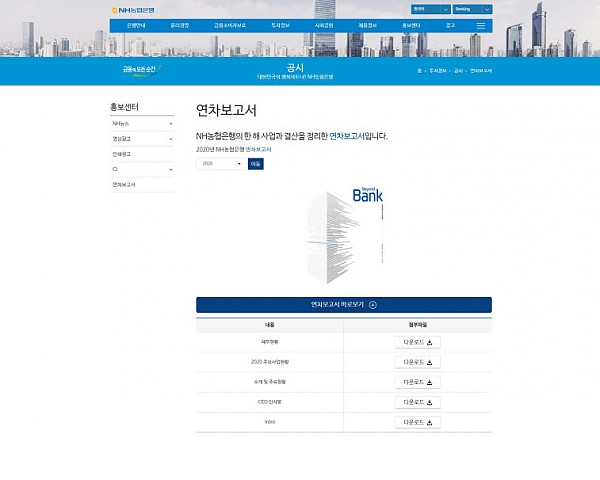Open the 인쇄광고 sidebar item
The image size is (600, 480).
(142, 154)
